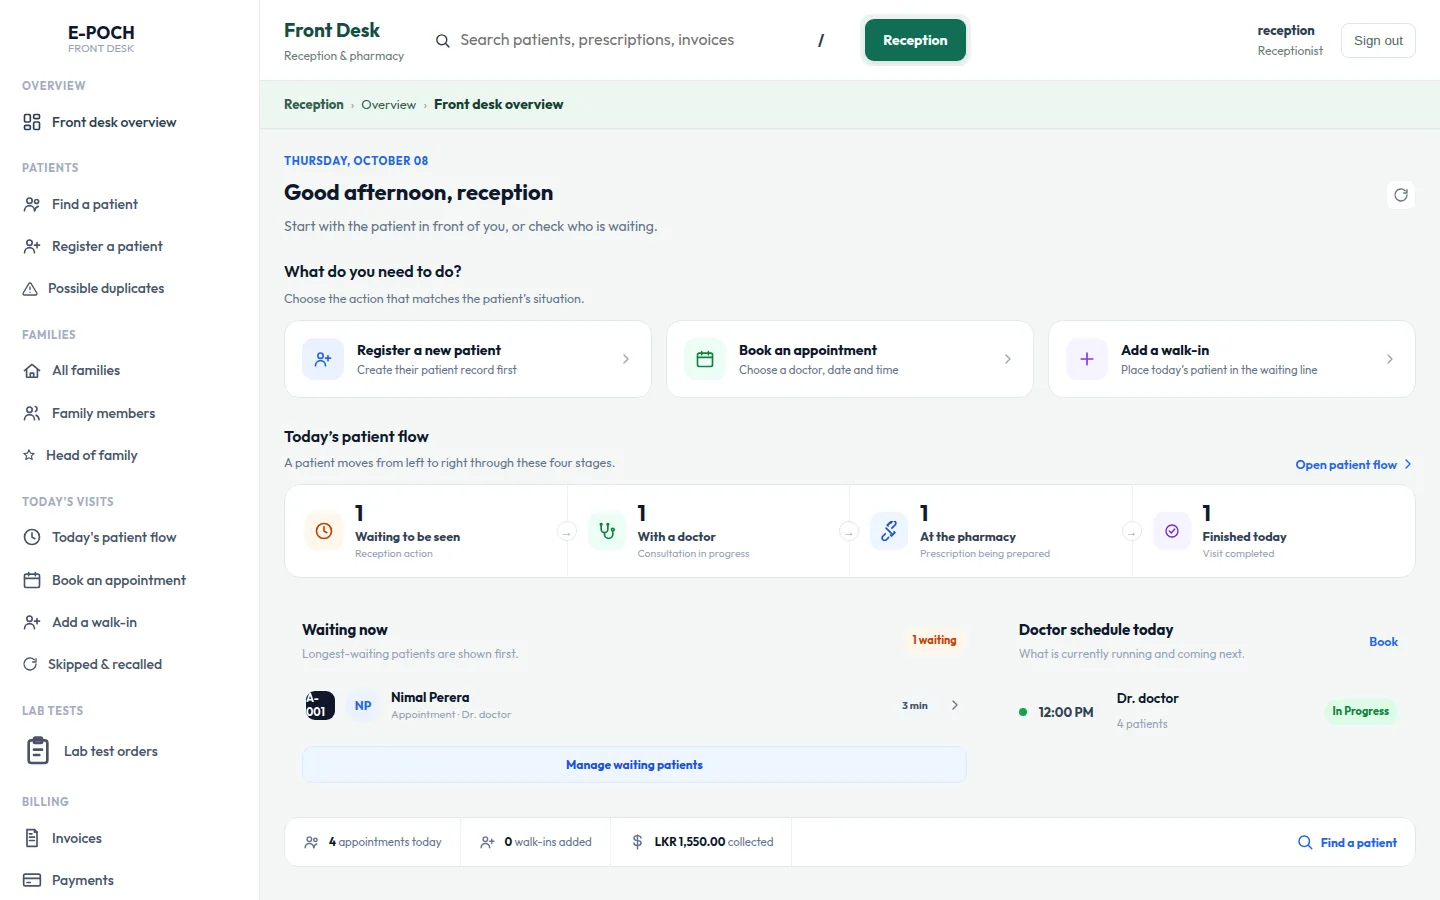Image resolution: width=1440 pixels, height=900 pixels.
Task: Click the NP avatar for Nimal Perera
Action: point(363,705)
